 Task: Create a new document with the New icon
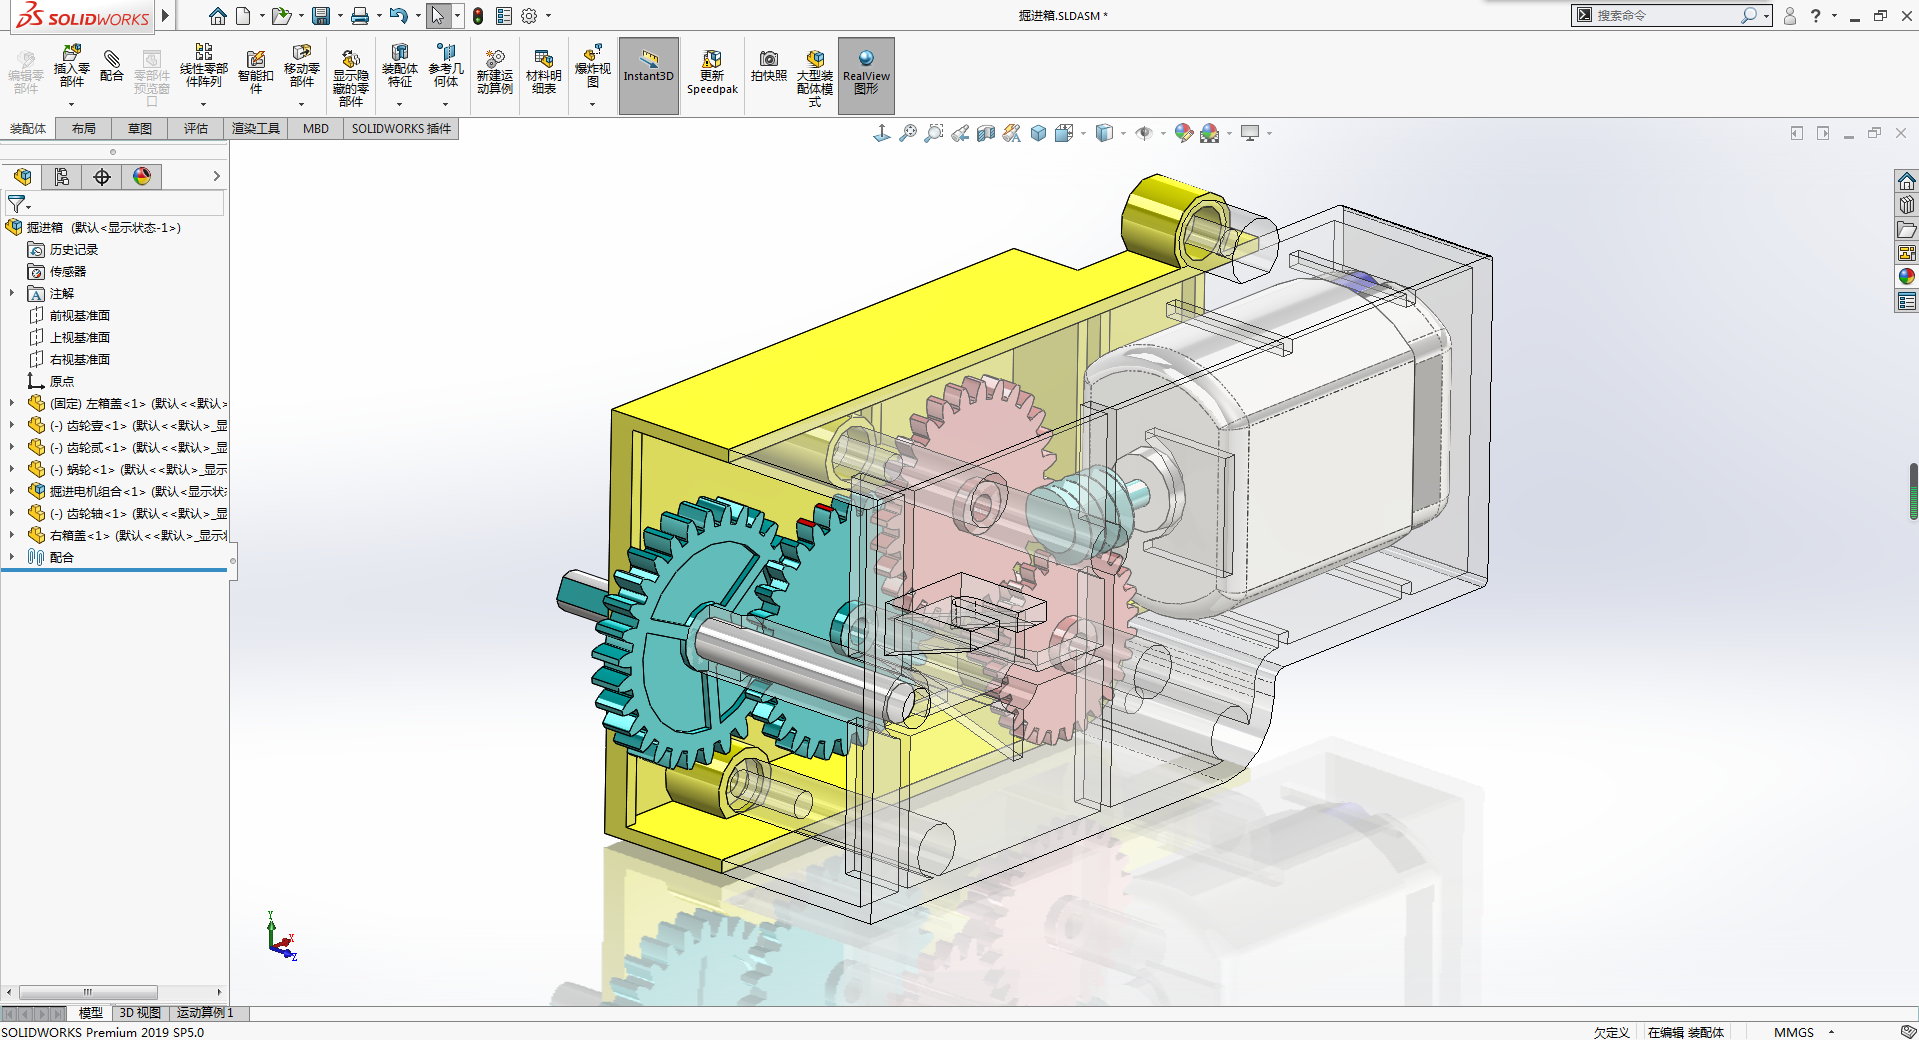point(243,16)
